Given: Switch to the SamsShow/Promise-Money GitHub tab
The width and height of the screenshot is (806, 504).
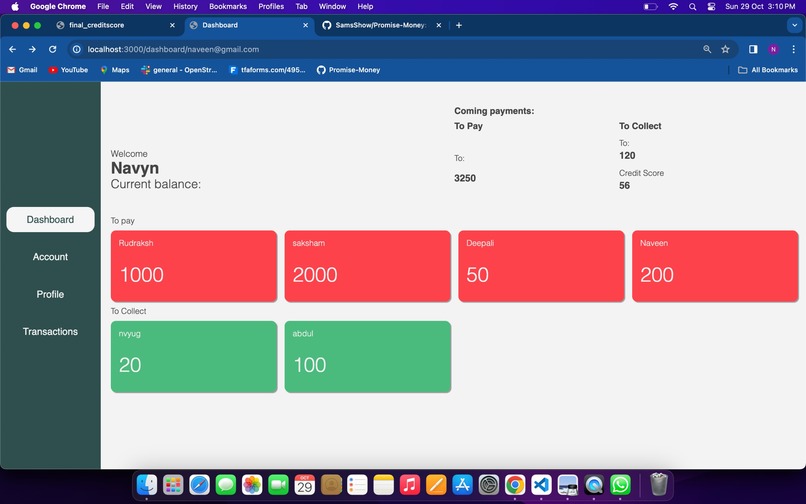Looking at the screenshot, I should 380,25.
